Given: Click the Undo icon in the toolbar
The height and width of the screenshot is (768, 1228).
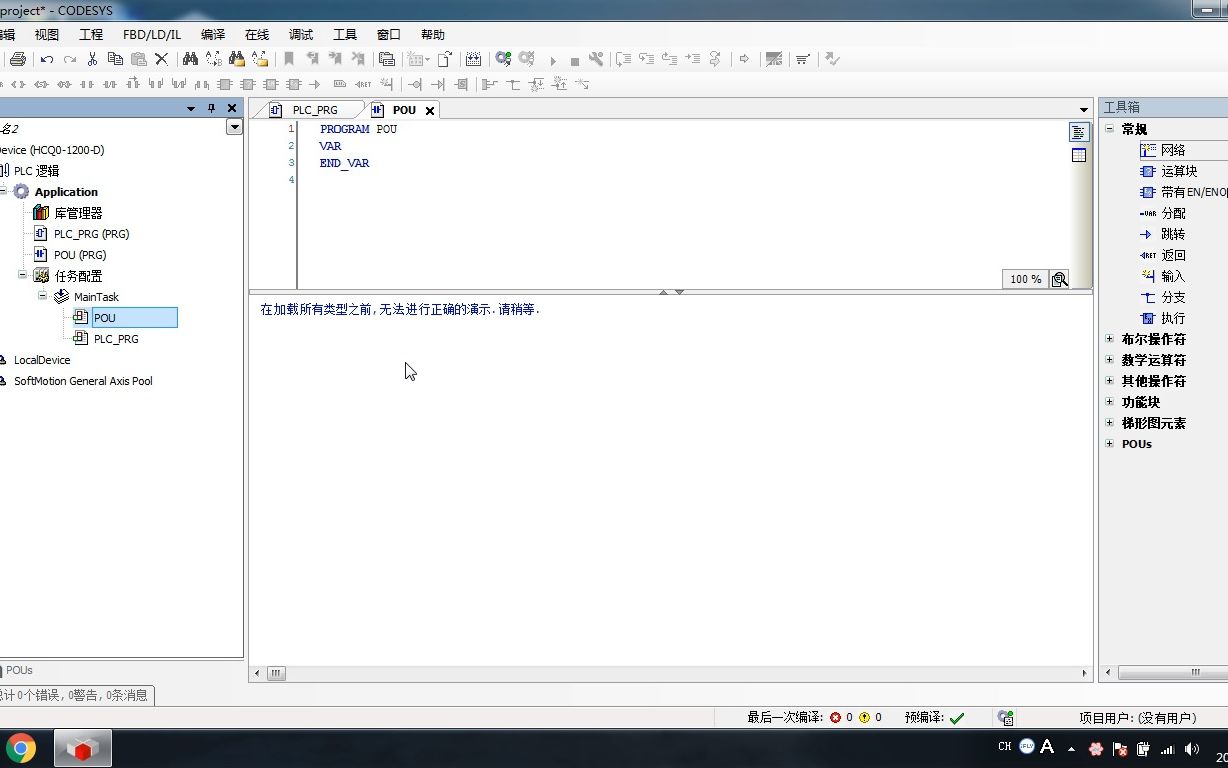Looking at the screenshot, I should 45,58.
